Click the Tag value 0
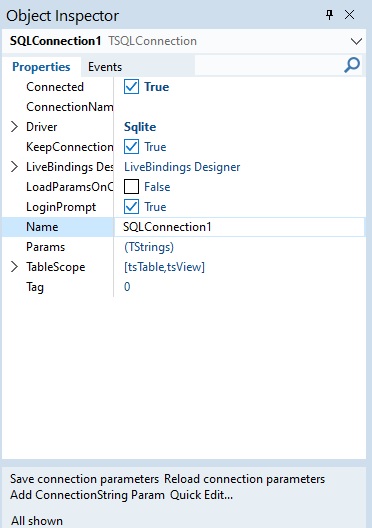The image size is (372, 528). 127,287
